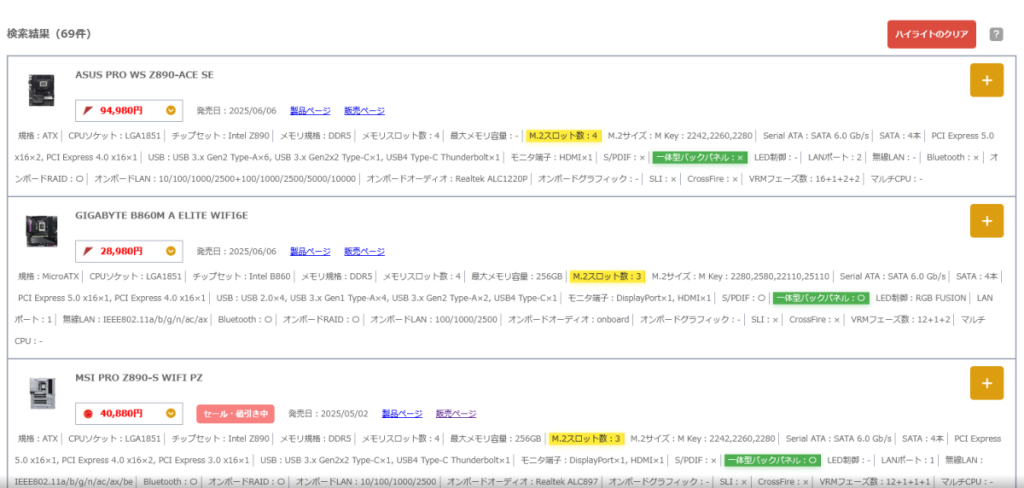
Task: Open 製品ページ link for MSI PRO Z890-S WIFI PZ
Action: point(402,414)
